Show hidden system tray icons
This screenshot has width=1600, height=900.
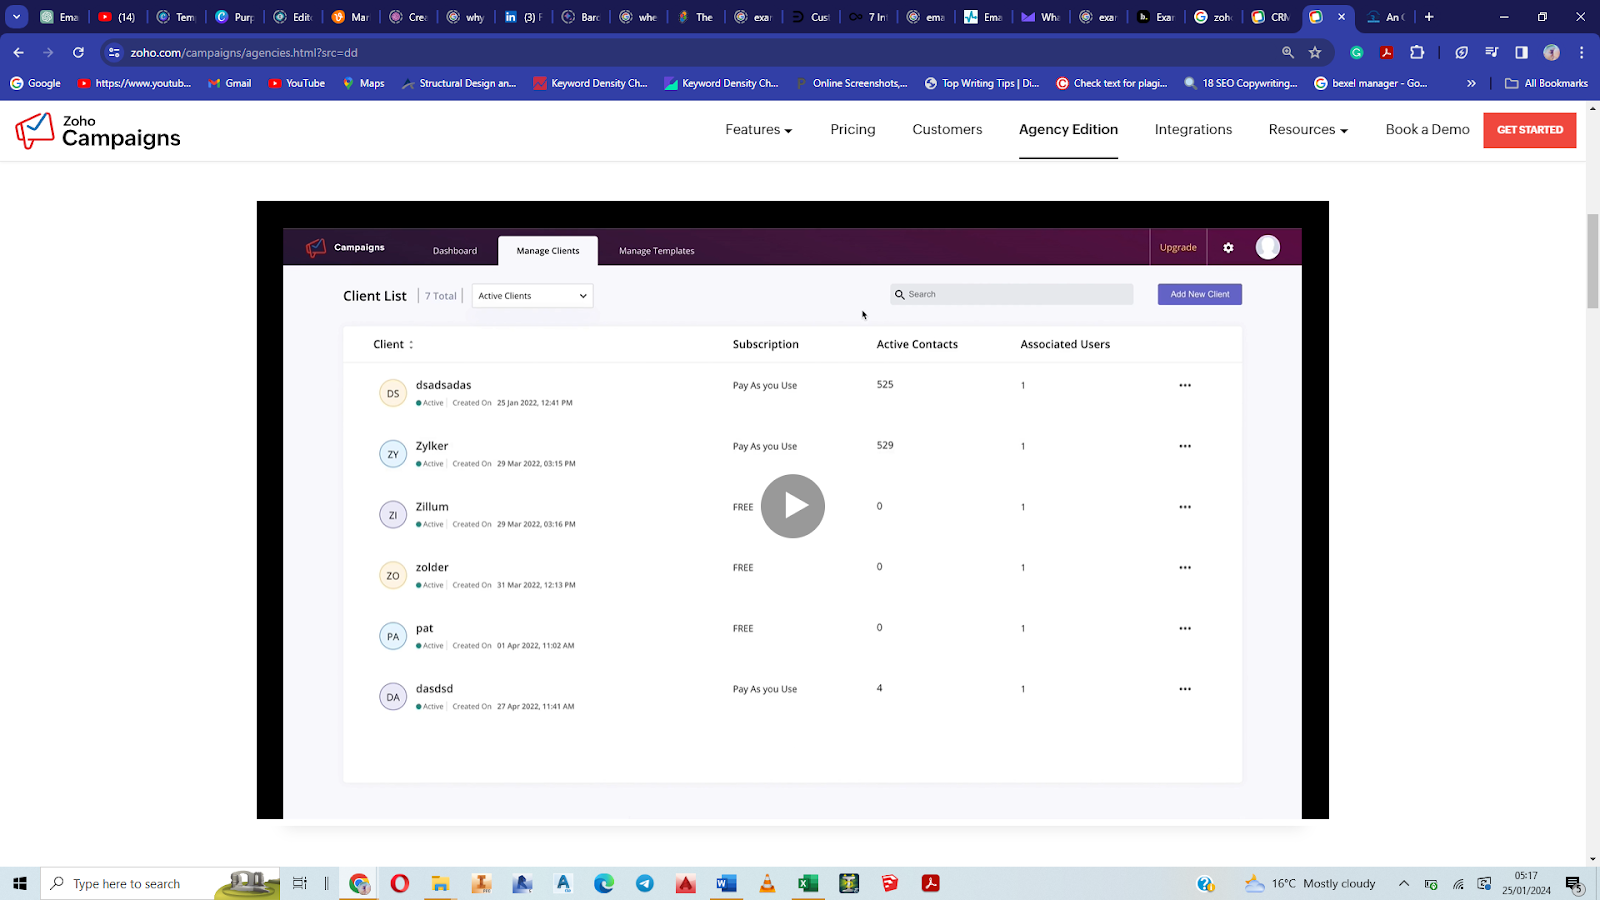click(1403, 883)
